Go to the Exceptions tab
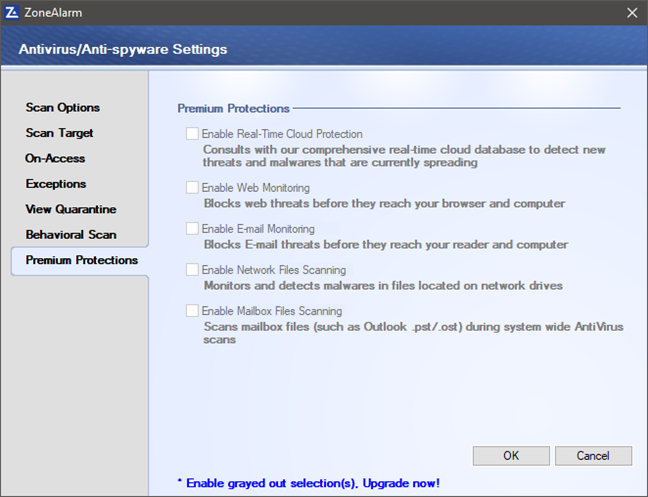 coord(56,184)
